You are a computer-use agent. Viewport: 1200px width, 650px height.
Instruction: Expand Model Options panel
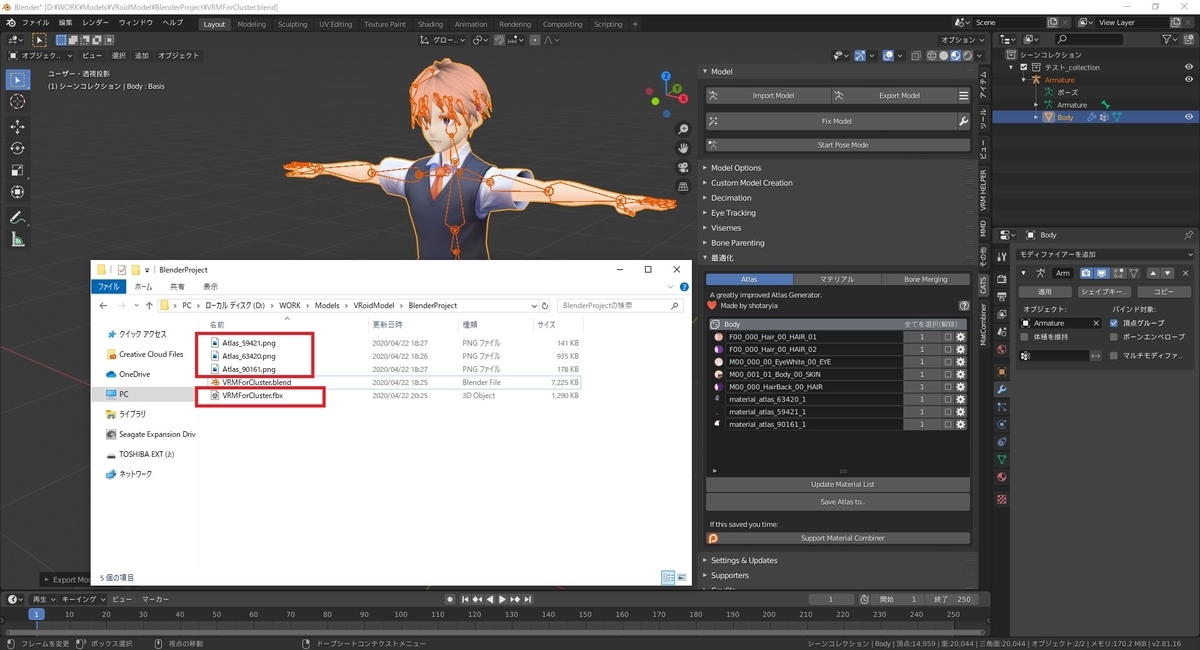pyautogui.click(x=736, y=168)
